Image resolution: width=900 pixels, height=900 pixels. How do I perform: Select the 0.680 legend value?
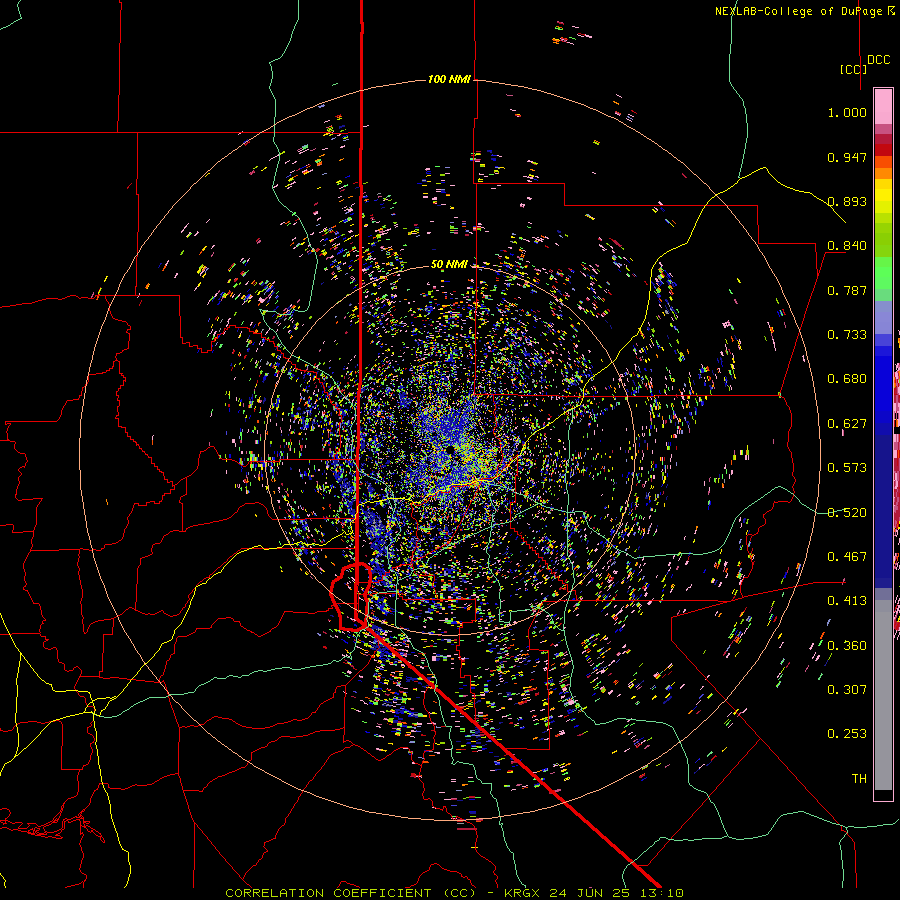[847, 379]
